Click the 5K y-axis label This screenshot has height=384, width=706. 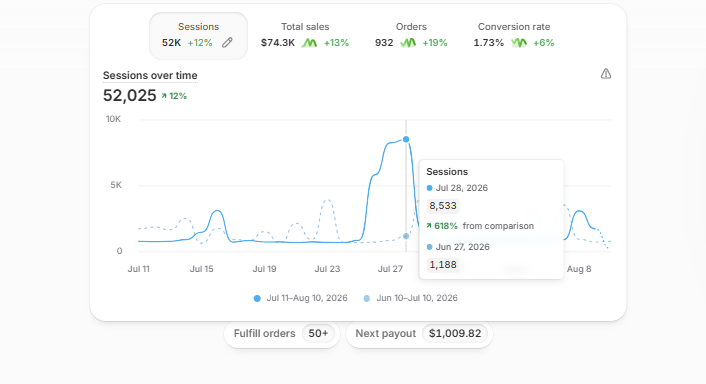coord(116,185)
